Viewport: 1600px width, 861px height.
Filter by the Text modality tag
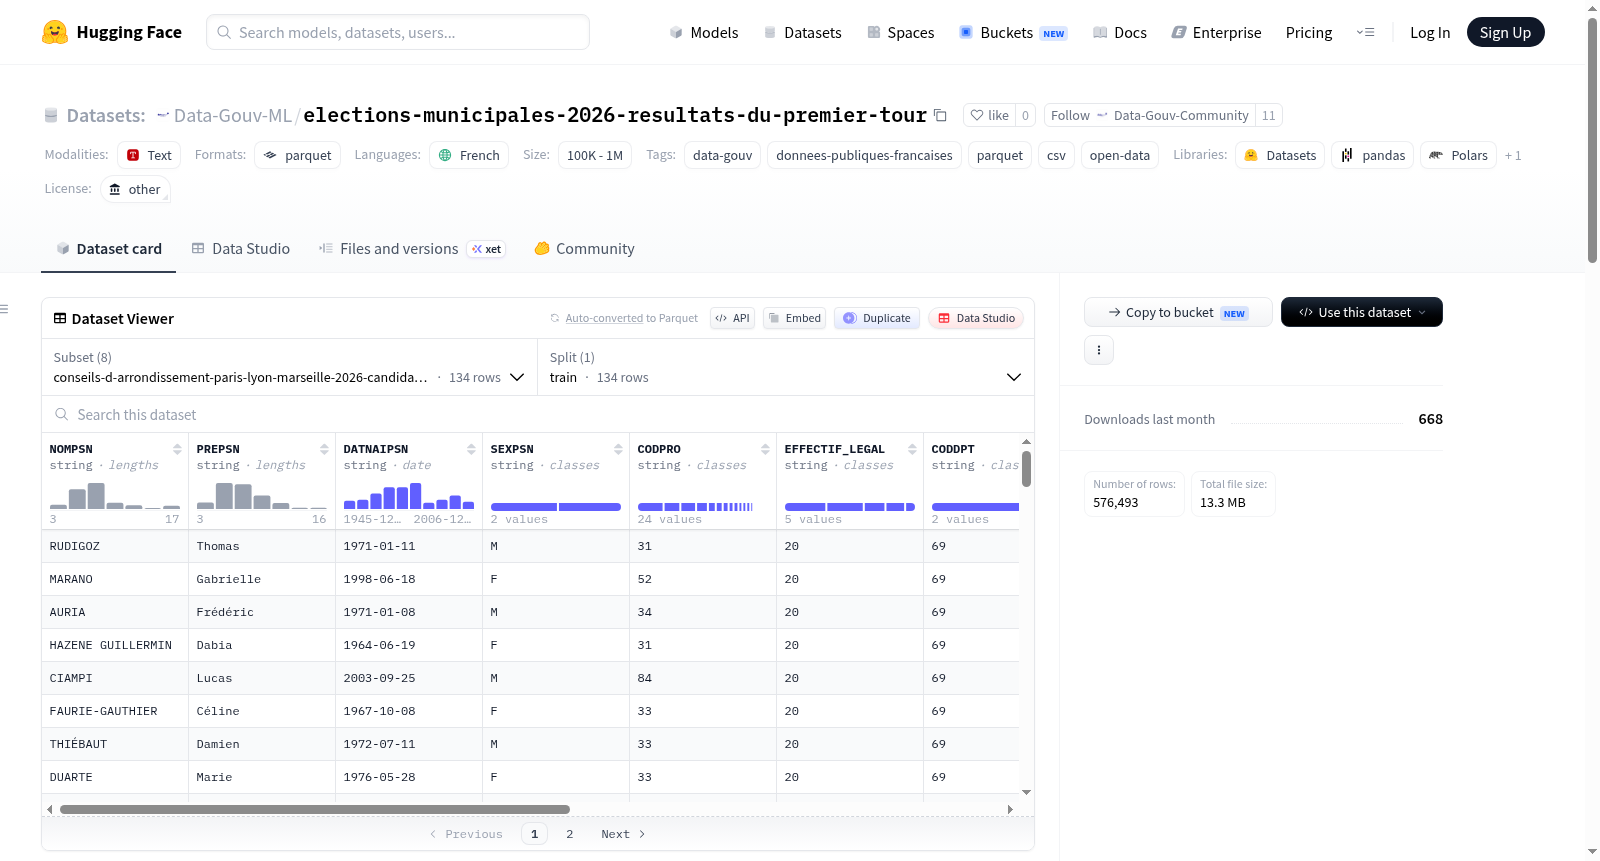click(x=149, y=155)
